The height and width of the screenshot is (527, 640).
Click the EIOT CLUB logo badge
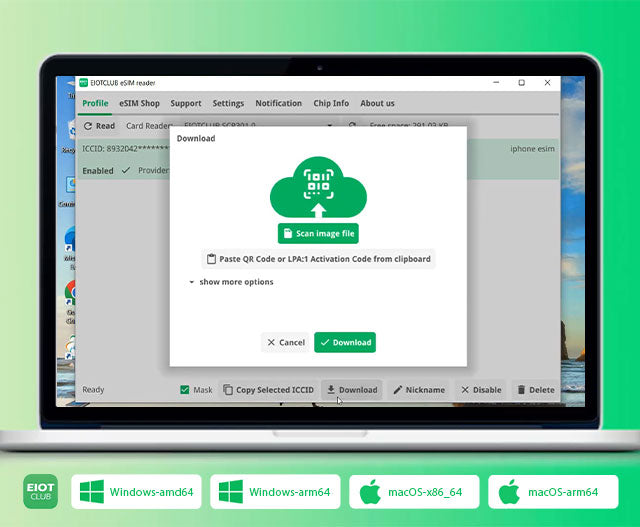[x=40, y=492]
